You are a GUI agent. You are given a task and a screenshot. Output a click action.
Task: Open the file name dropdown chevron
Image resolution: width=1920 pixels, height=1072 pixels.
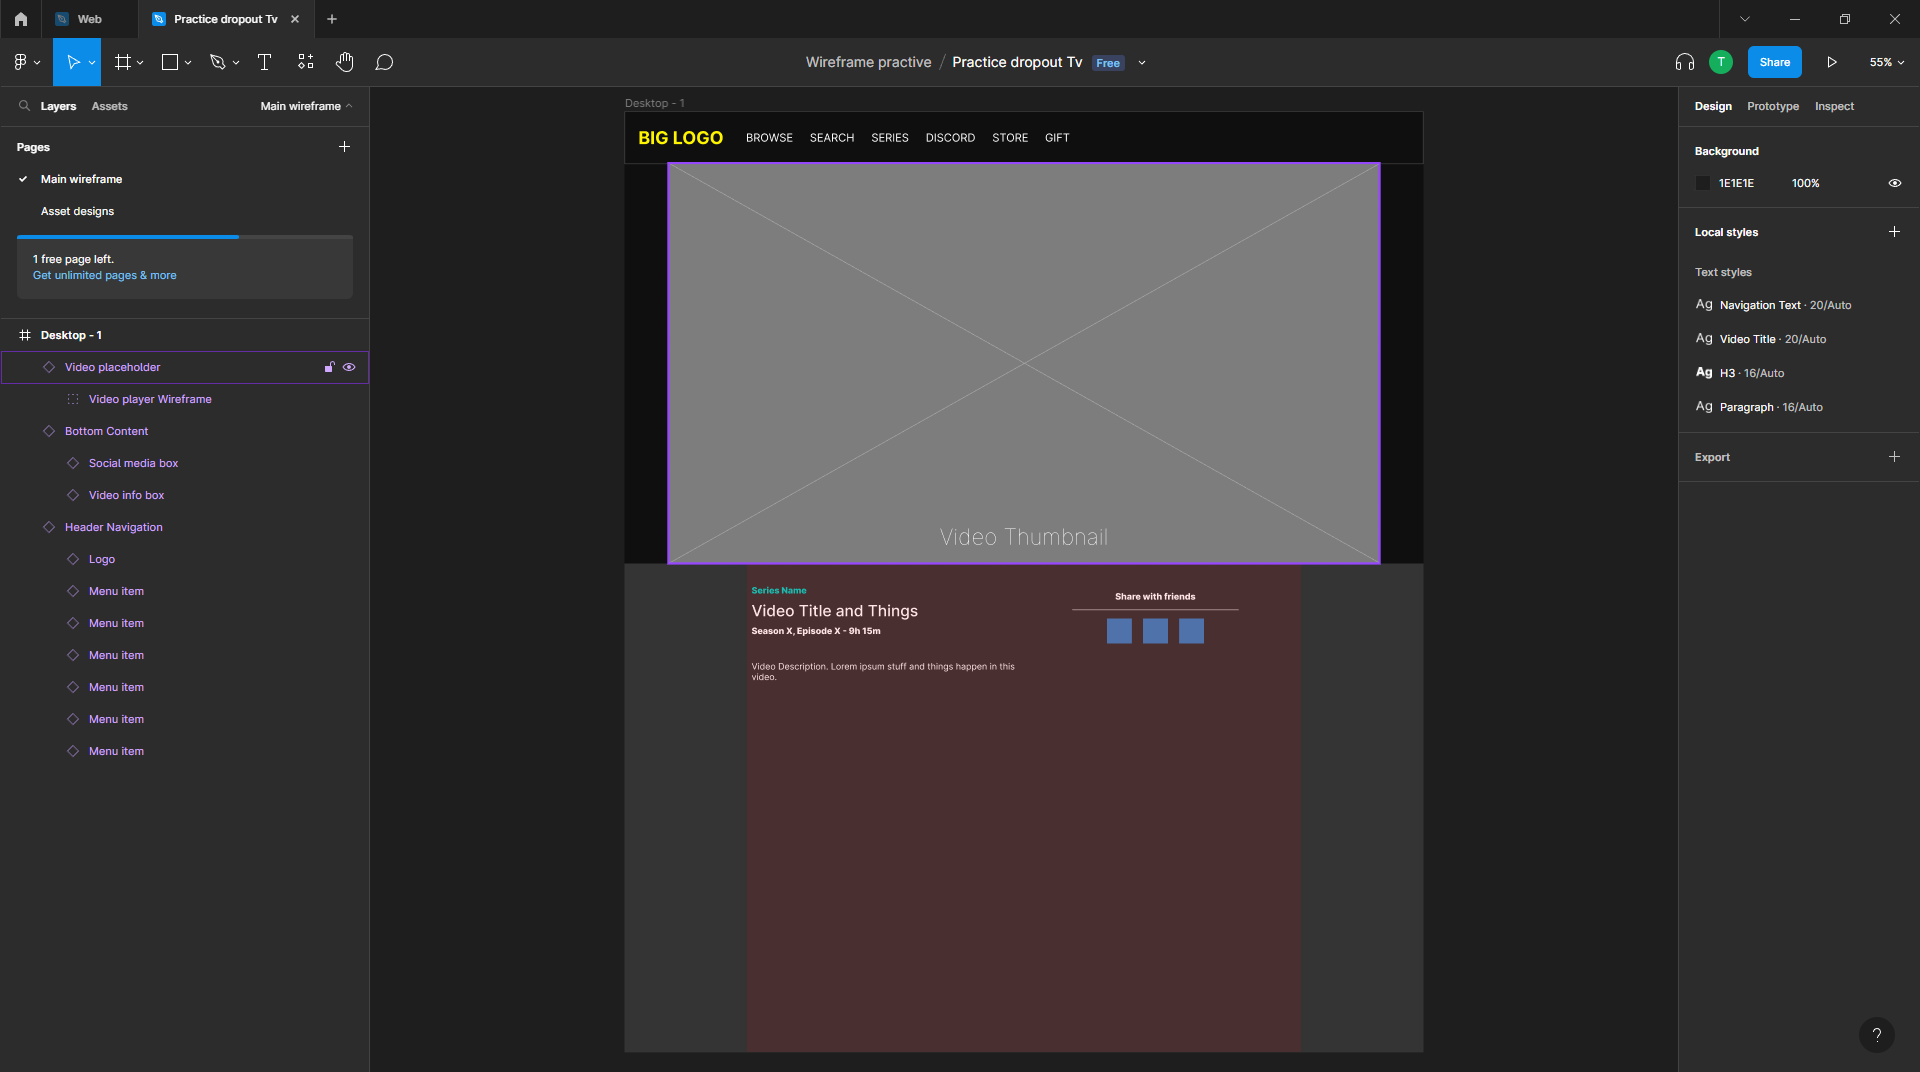[1142, 63]
